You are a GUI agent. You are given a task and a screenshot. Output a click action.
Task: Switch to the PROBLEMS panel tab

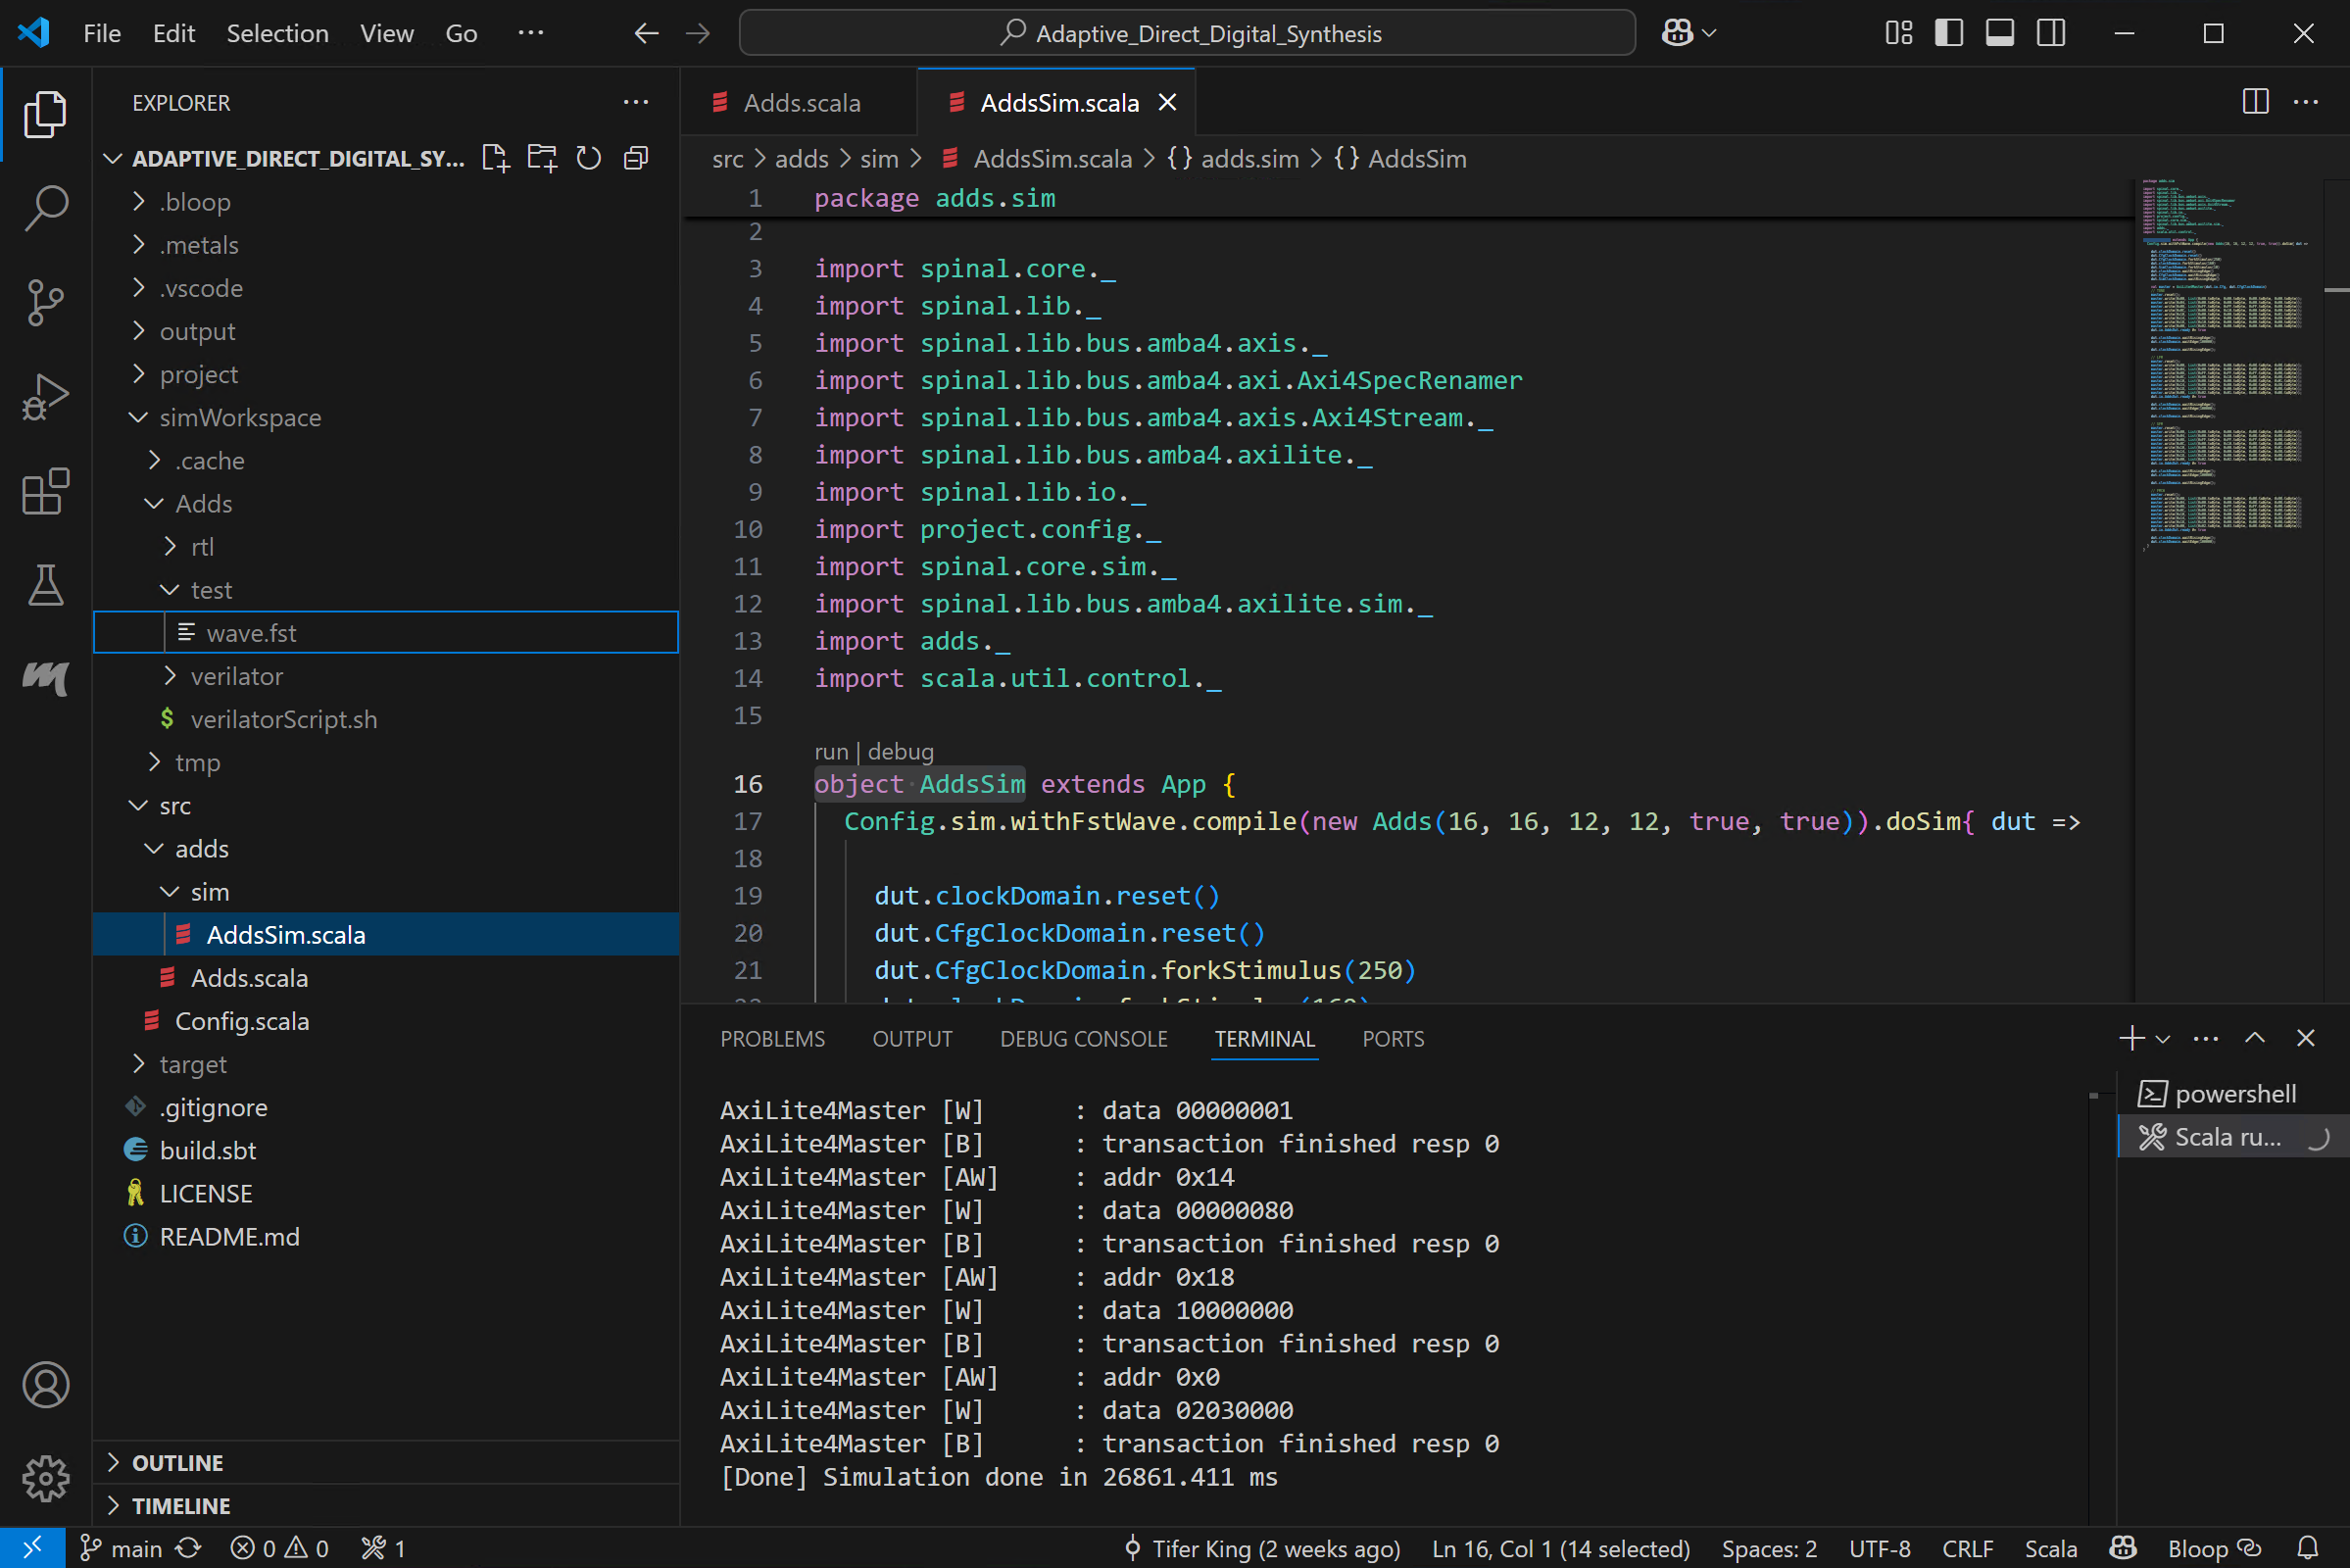772,1038
